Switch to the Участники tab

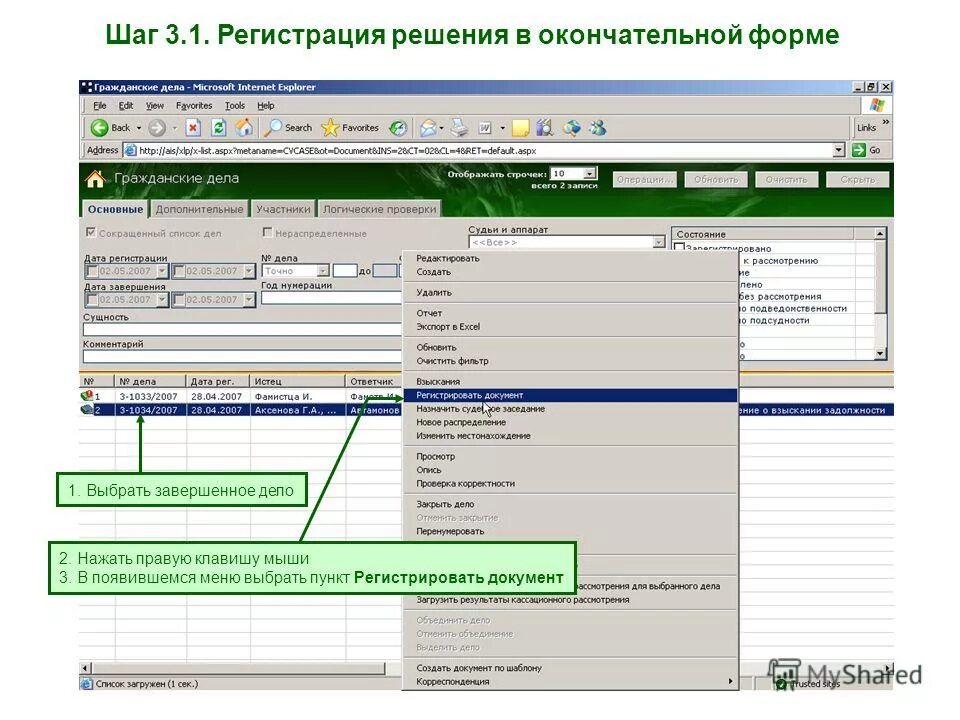283,209
